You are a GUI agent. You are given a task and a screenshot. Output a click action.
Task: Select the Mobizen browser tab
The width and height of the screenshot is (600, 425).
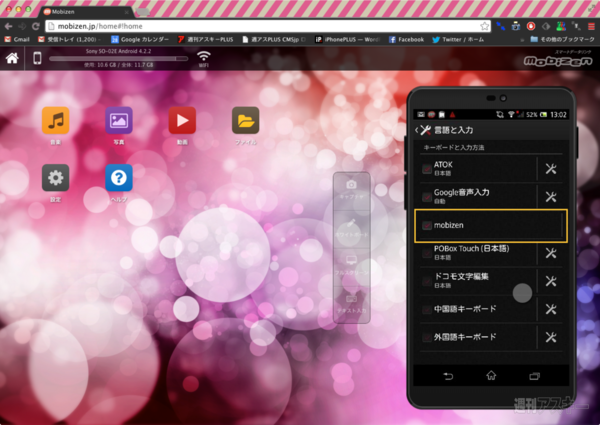[86, 12]
